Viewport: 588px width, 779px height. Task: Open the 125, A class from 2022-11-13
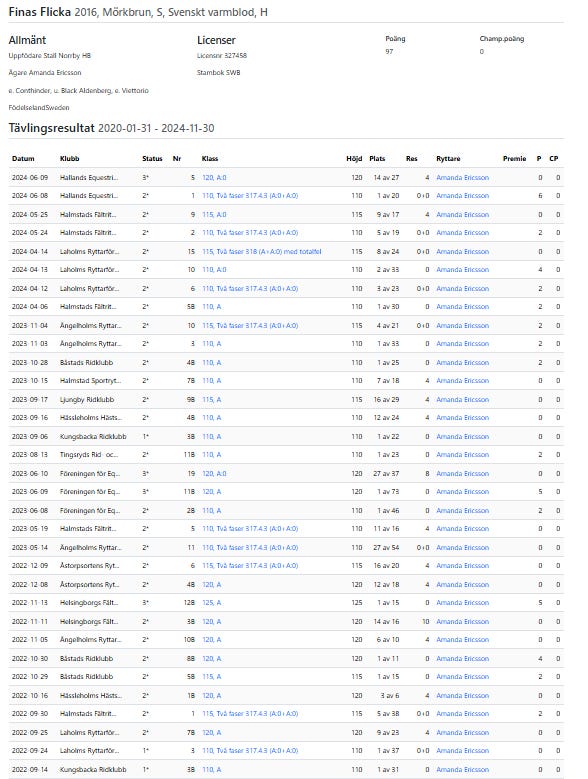tap(212, 603)
